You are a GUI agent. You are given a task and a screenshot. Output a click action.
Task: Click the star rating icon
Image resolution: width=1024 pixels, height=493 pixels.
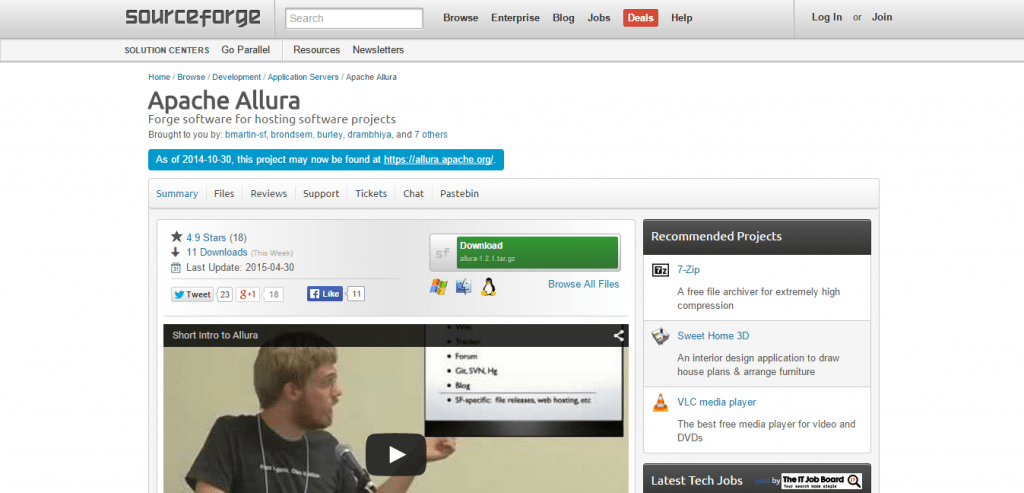point(176,237)
